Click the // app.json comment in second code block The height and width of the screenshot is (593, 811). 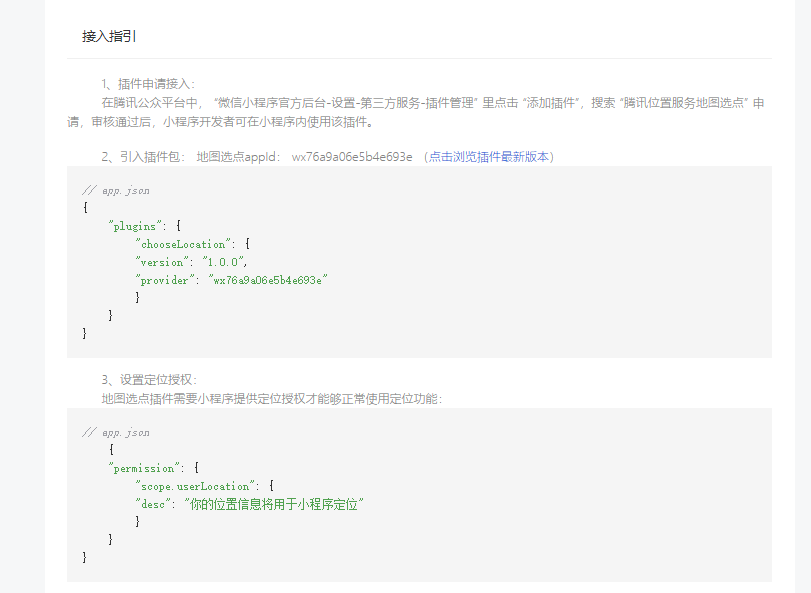pos(116,432)
